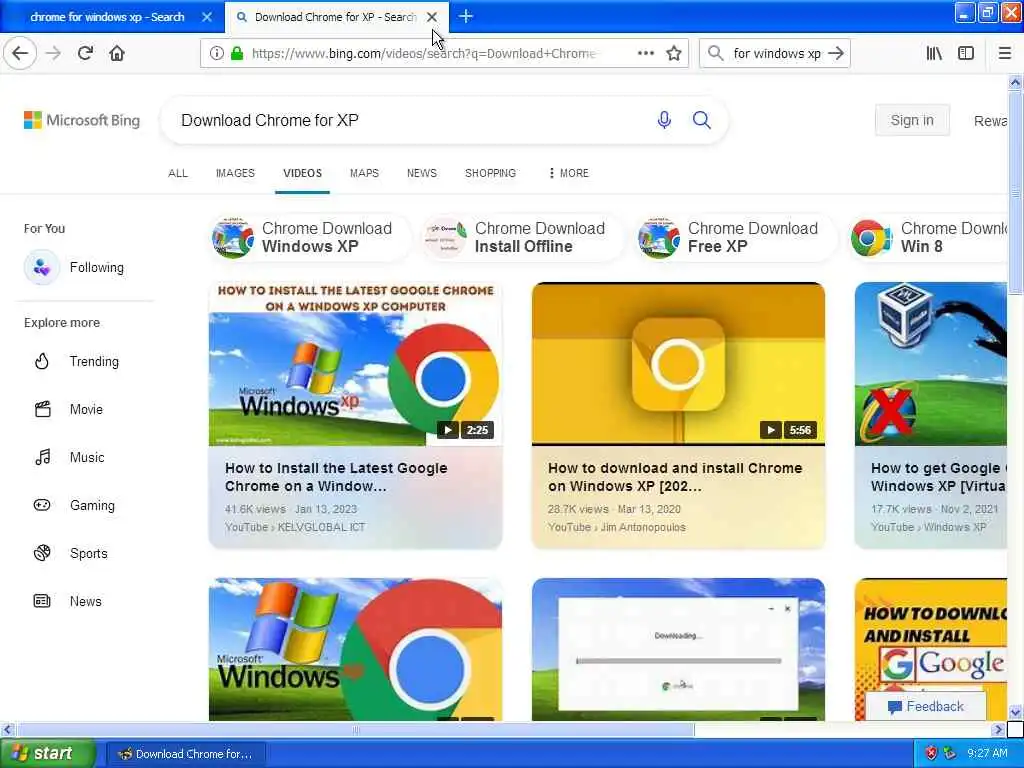Image resolution: width=1024 pixels, height=768 pixels.
Task: Click 'YouTube › KELVGLOBAL ICT' source text
Action: coord(295,527)
